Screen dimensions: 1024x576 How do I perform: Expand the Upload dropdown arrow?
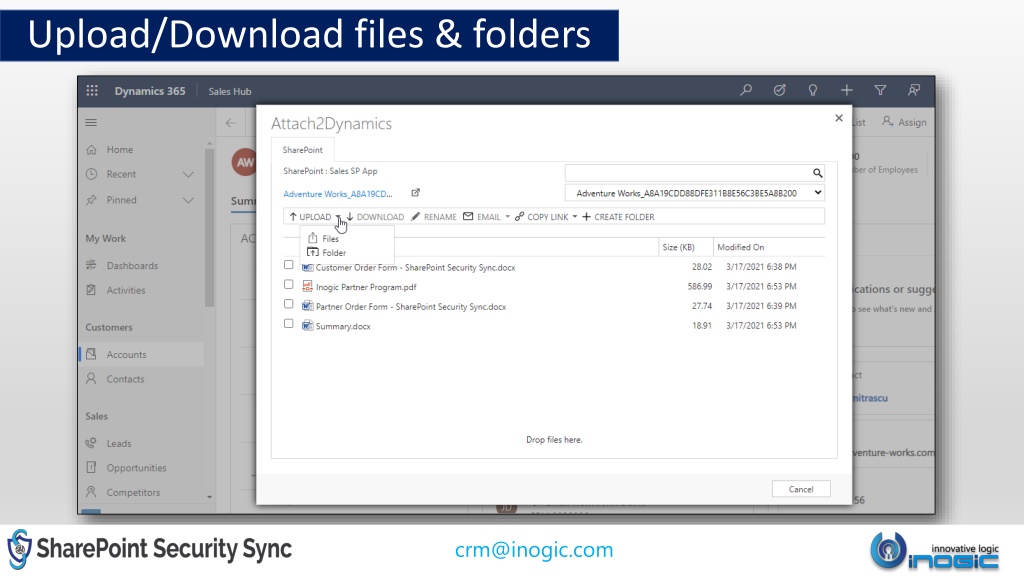click(x=338, y=217)
